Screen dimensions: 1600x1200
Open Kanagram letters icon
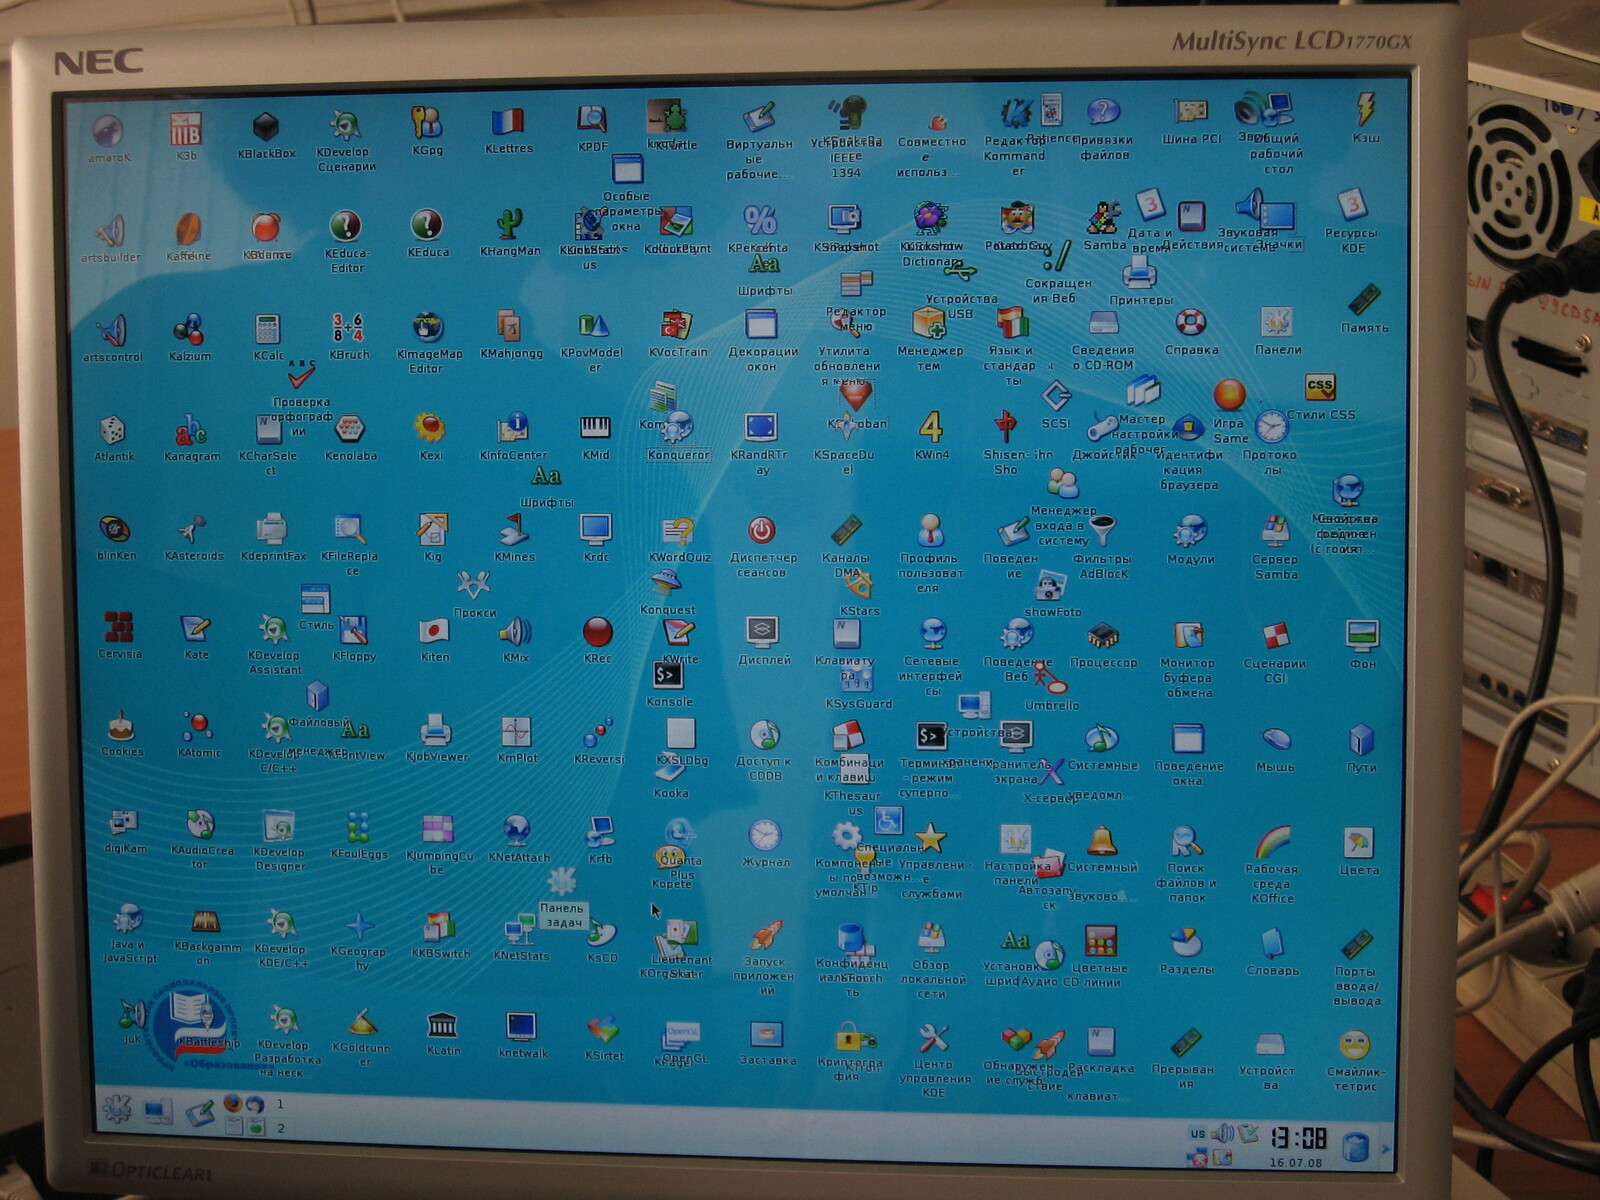[191, 431]
